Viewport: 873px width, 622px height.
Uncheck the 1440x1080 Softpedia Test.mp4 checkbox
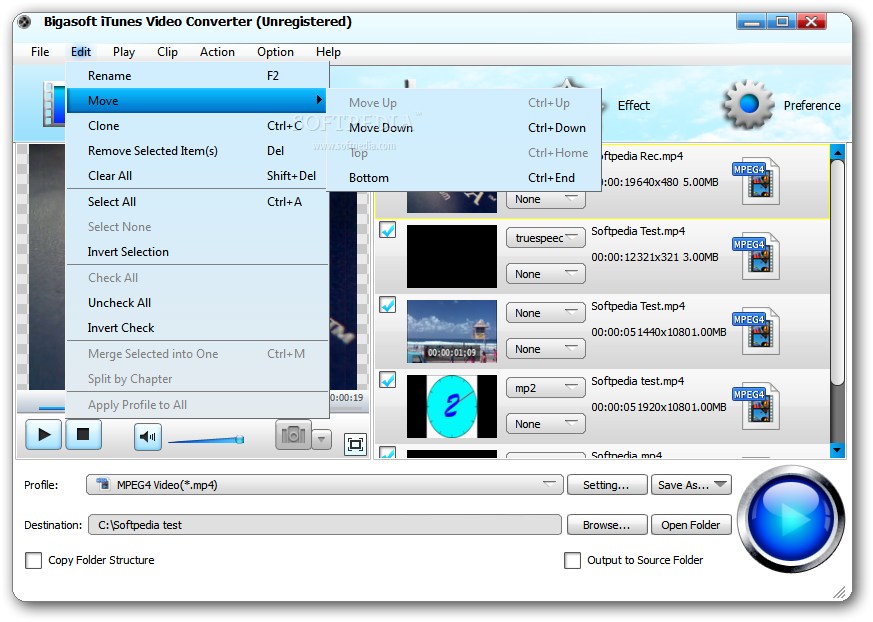[388, 305]
